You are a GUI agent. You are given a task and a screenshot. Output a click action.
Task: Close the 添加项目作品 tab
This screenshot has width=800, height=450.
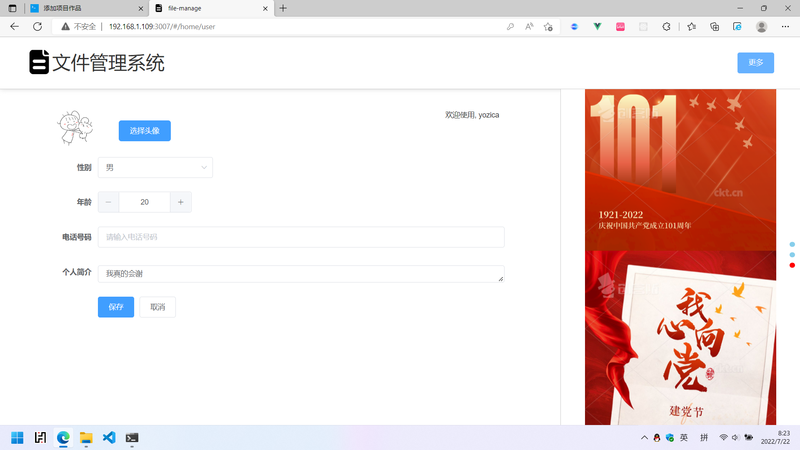click(x=141, y=9)
